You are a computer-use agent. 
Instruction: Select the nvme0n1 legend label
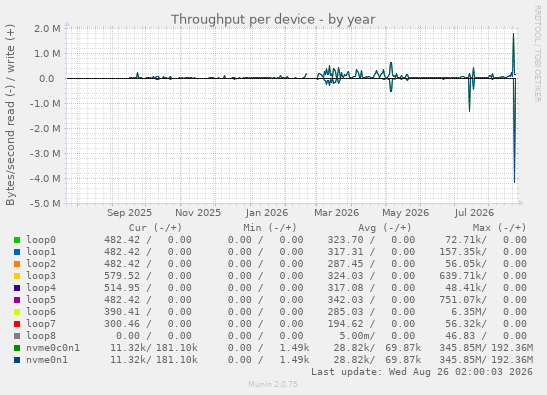(x=47, y=360)
